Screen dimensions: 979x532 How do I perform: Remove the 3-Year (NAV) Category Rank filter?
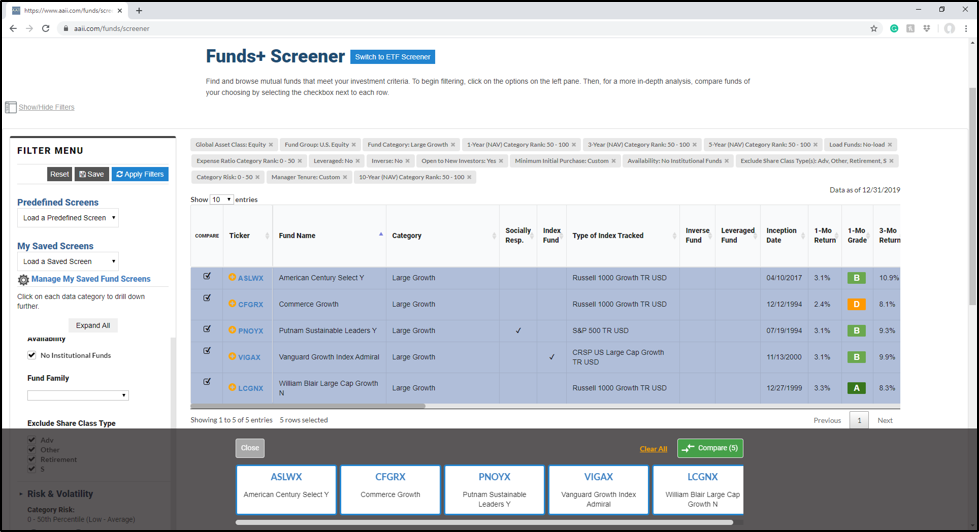[695, 145]
